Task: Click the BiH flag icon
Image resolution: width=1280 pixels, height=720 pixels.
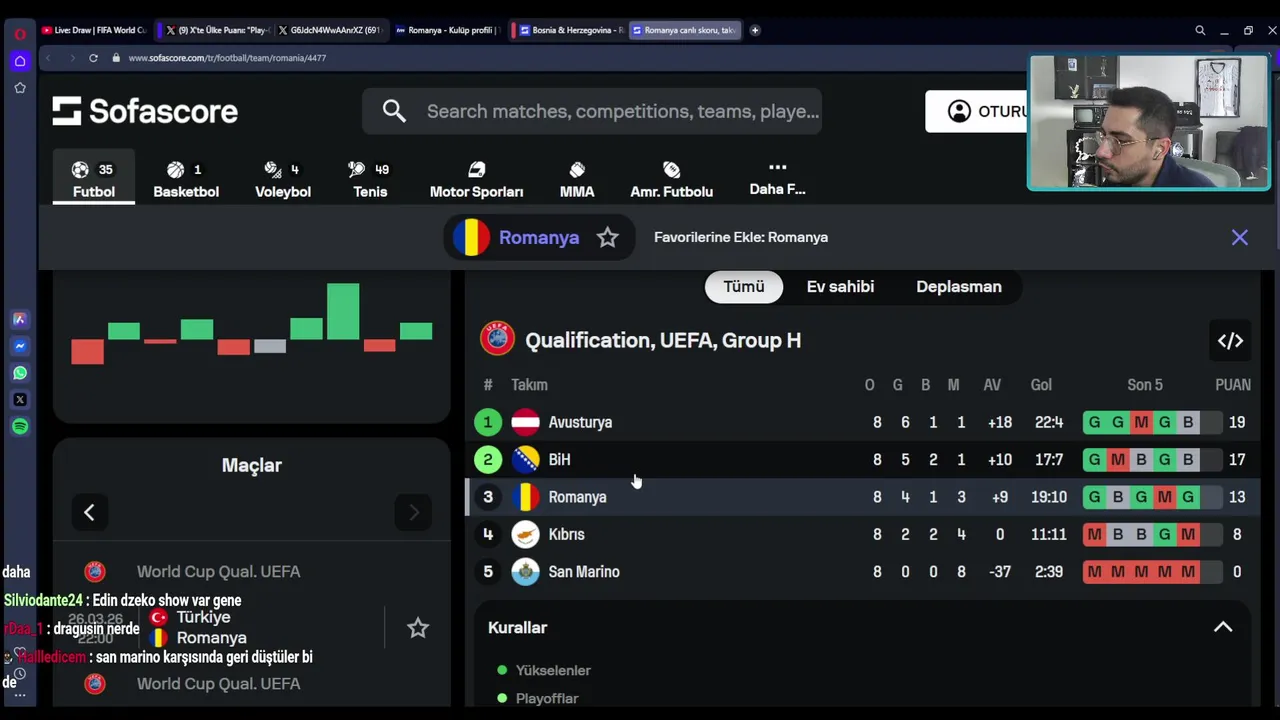Action: (x=525, y=460)
